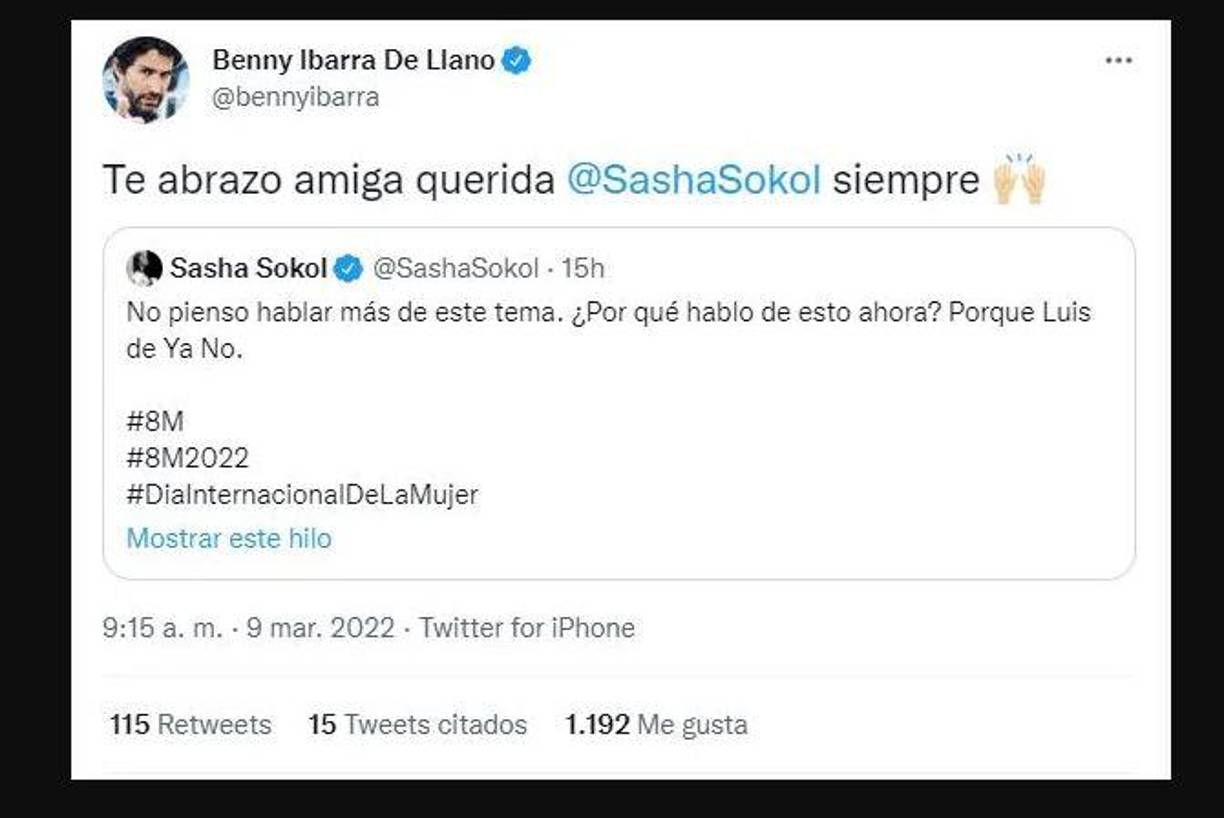Click Sasha Sokol's avatar in the quoted tweet
The height and width of the screenshot is (818, 1224).
click(x=145, y=267)
